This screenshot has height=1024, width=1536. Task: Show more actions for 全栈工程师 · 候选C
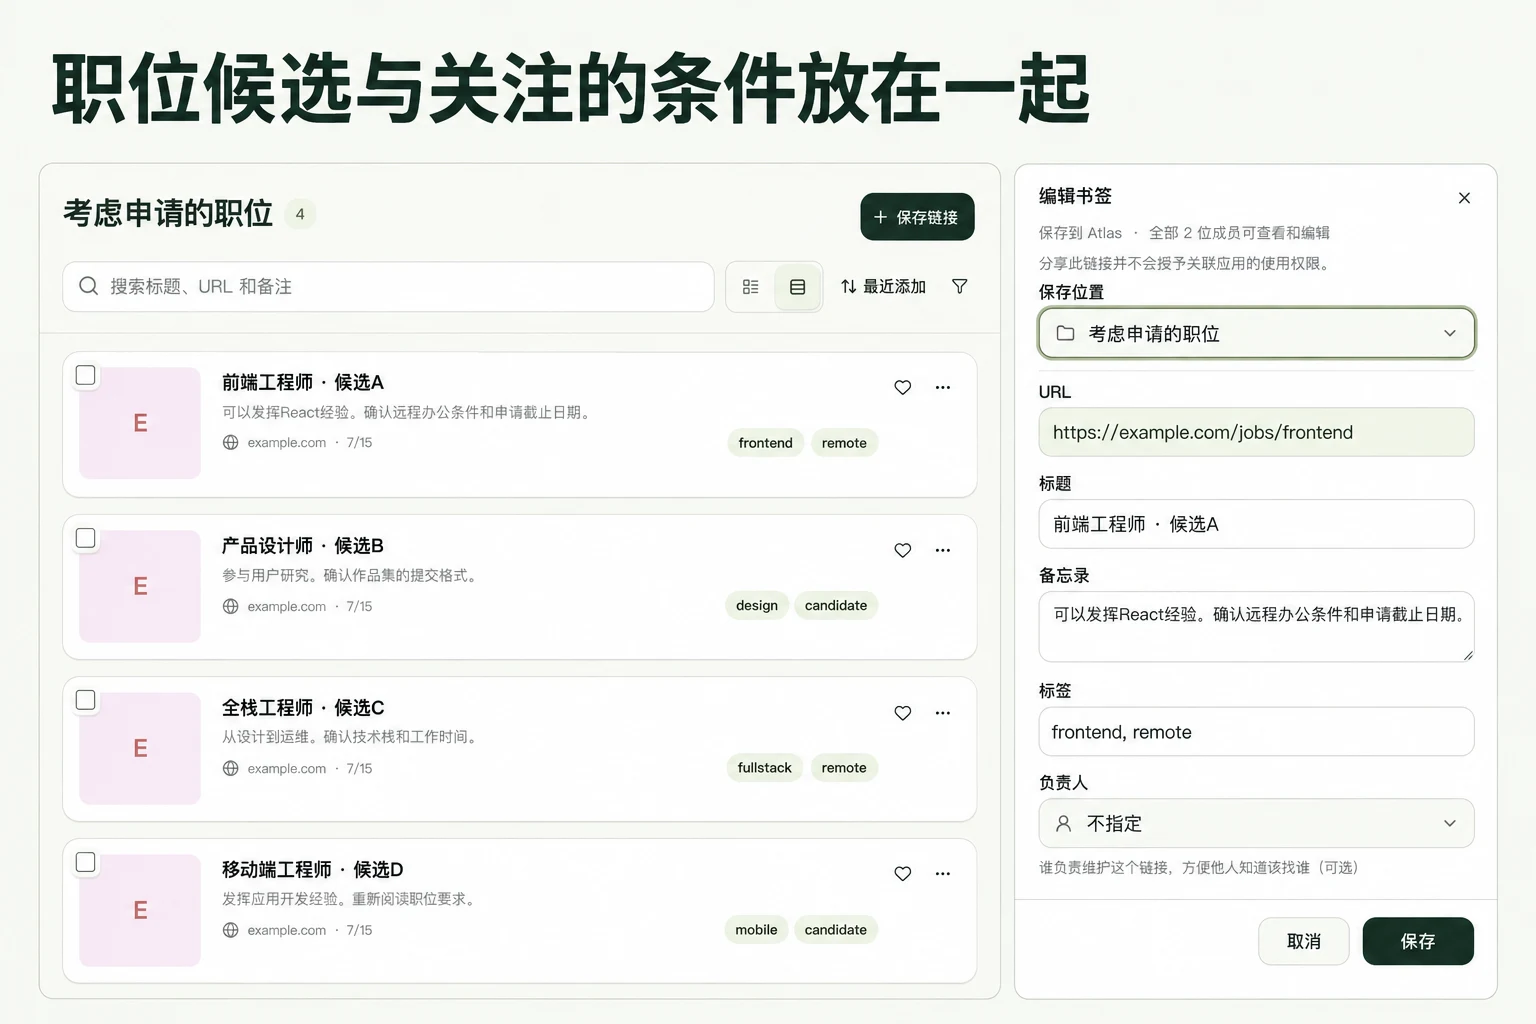click(943, 713)
